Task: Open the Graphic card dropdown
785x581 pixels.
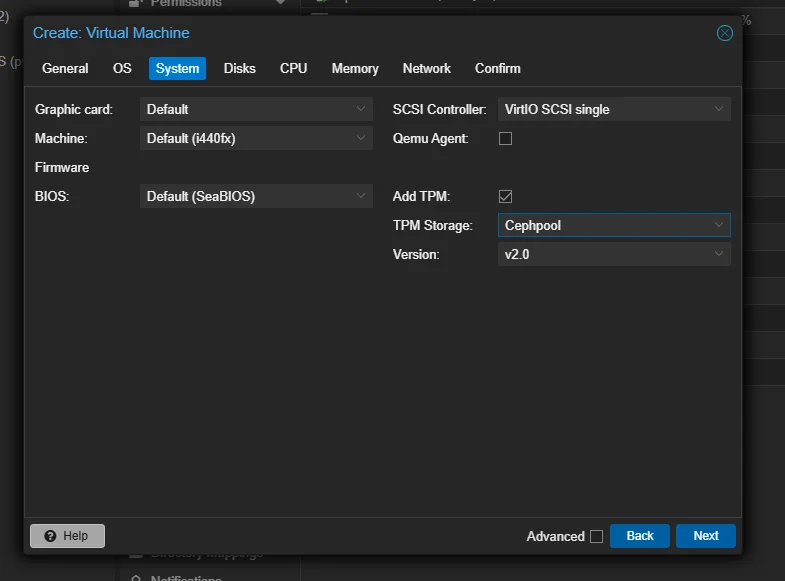Action: tap(360, 109)
